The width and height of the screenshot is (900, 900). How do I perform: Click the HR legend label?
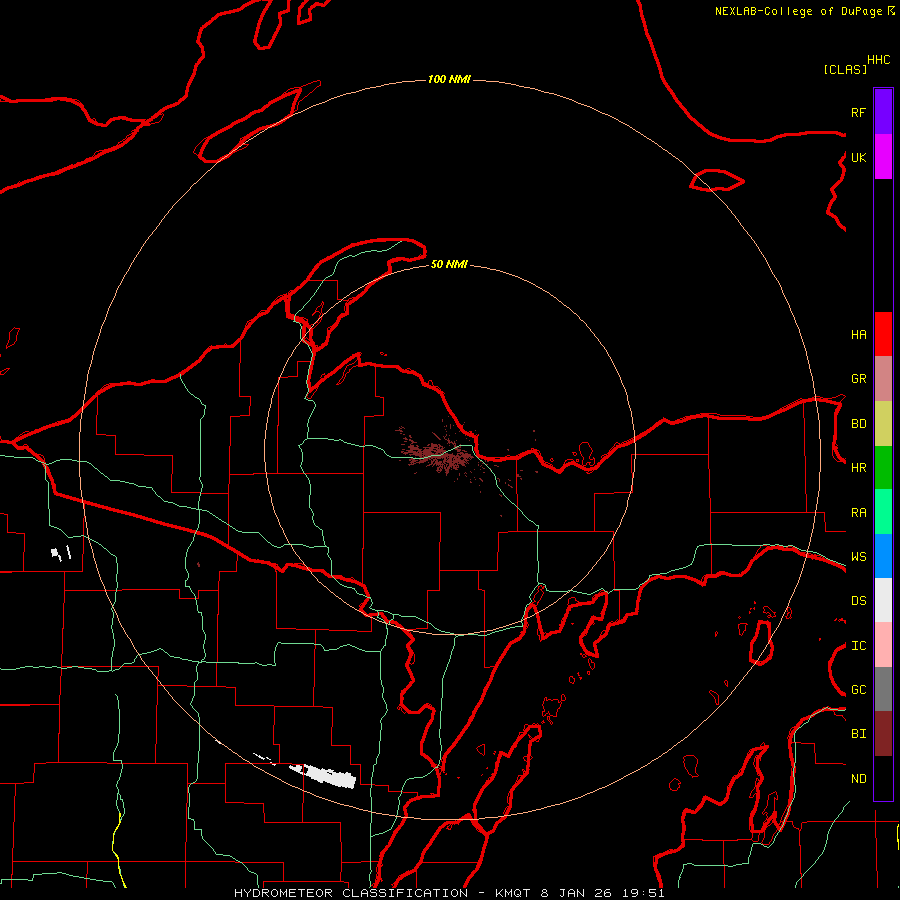click(858, 468)
